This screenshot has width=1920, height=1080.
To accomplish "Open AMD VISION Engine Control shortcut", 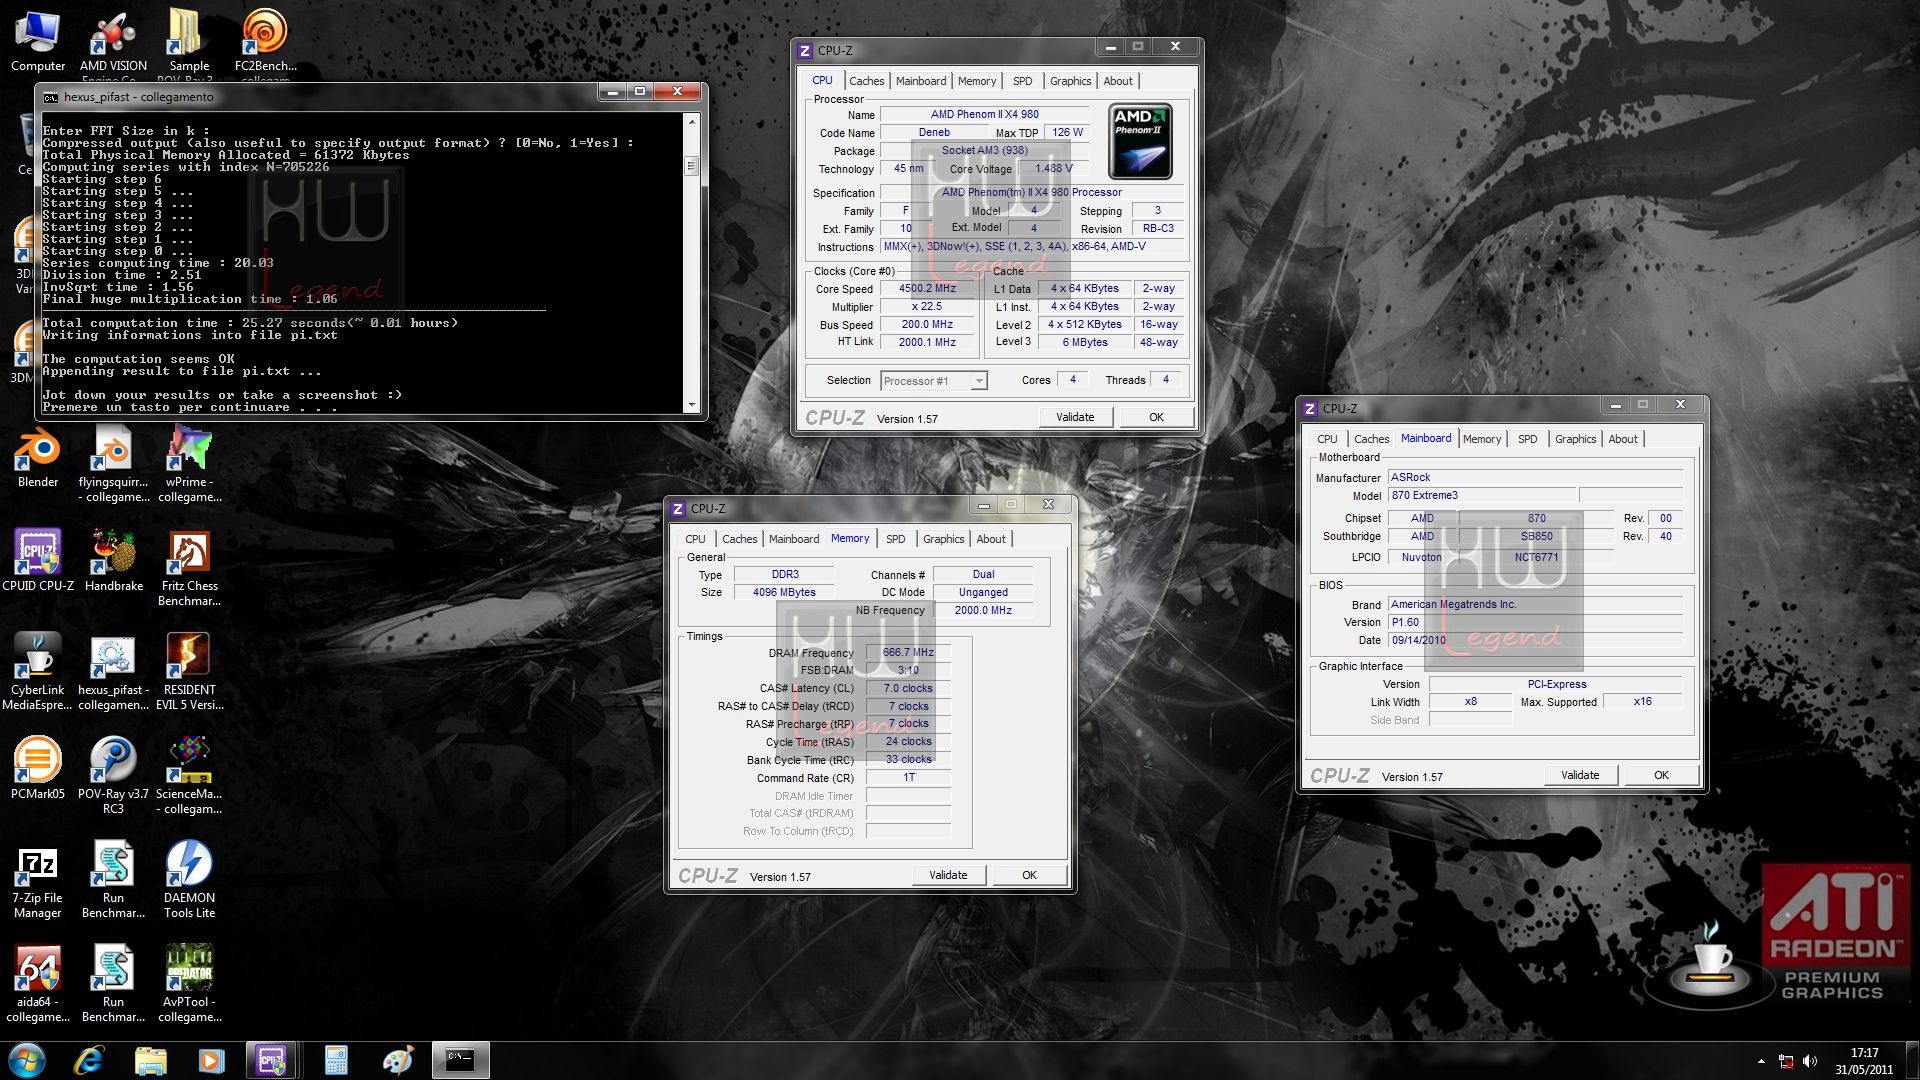I will [113, 42].
